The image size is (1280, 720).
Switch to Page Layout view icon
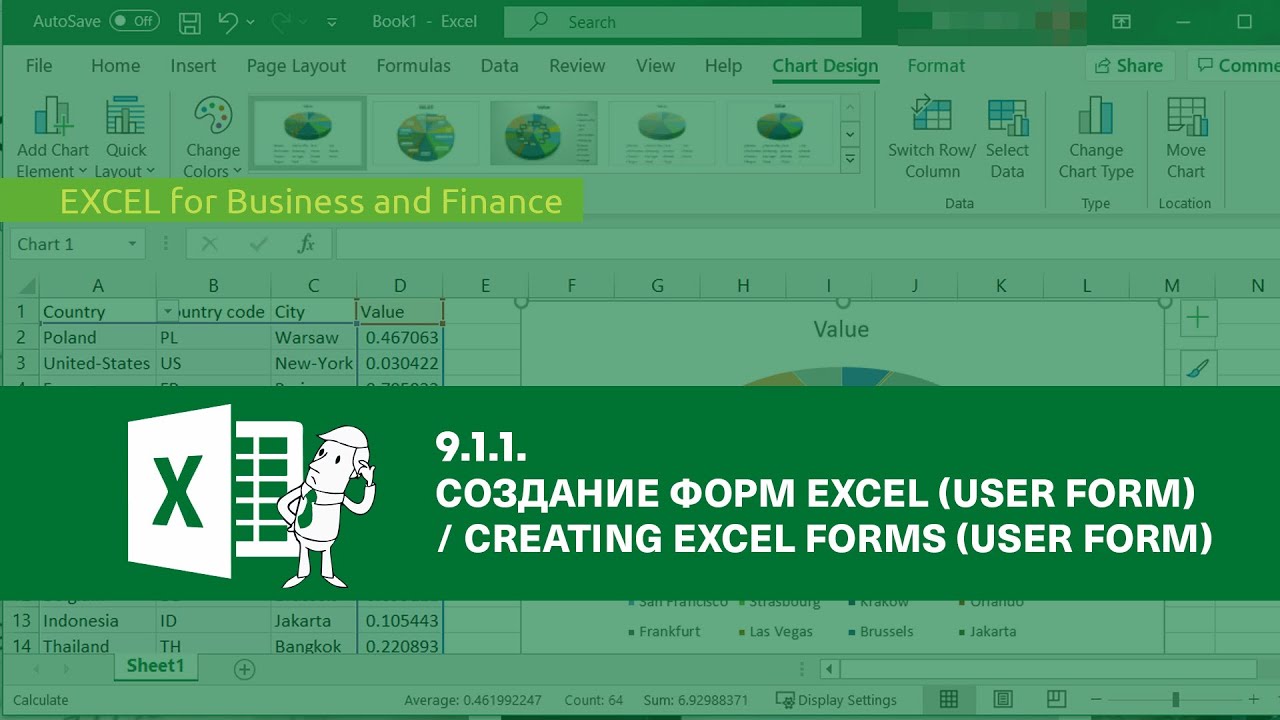pos(1003,699)
